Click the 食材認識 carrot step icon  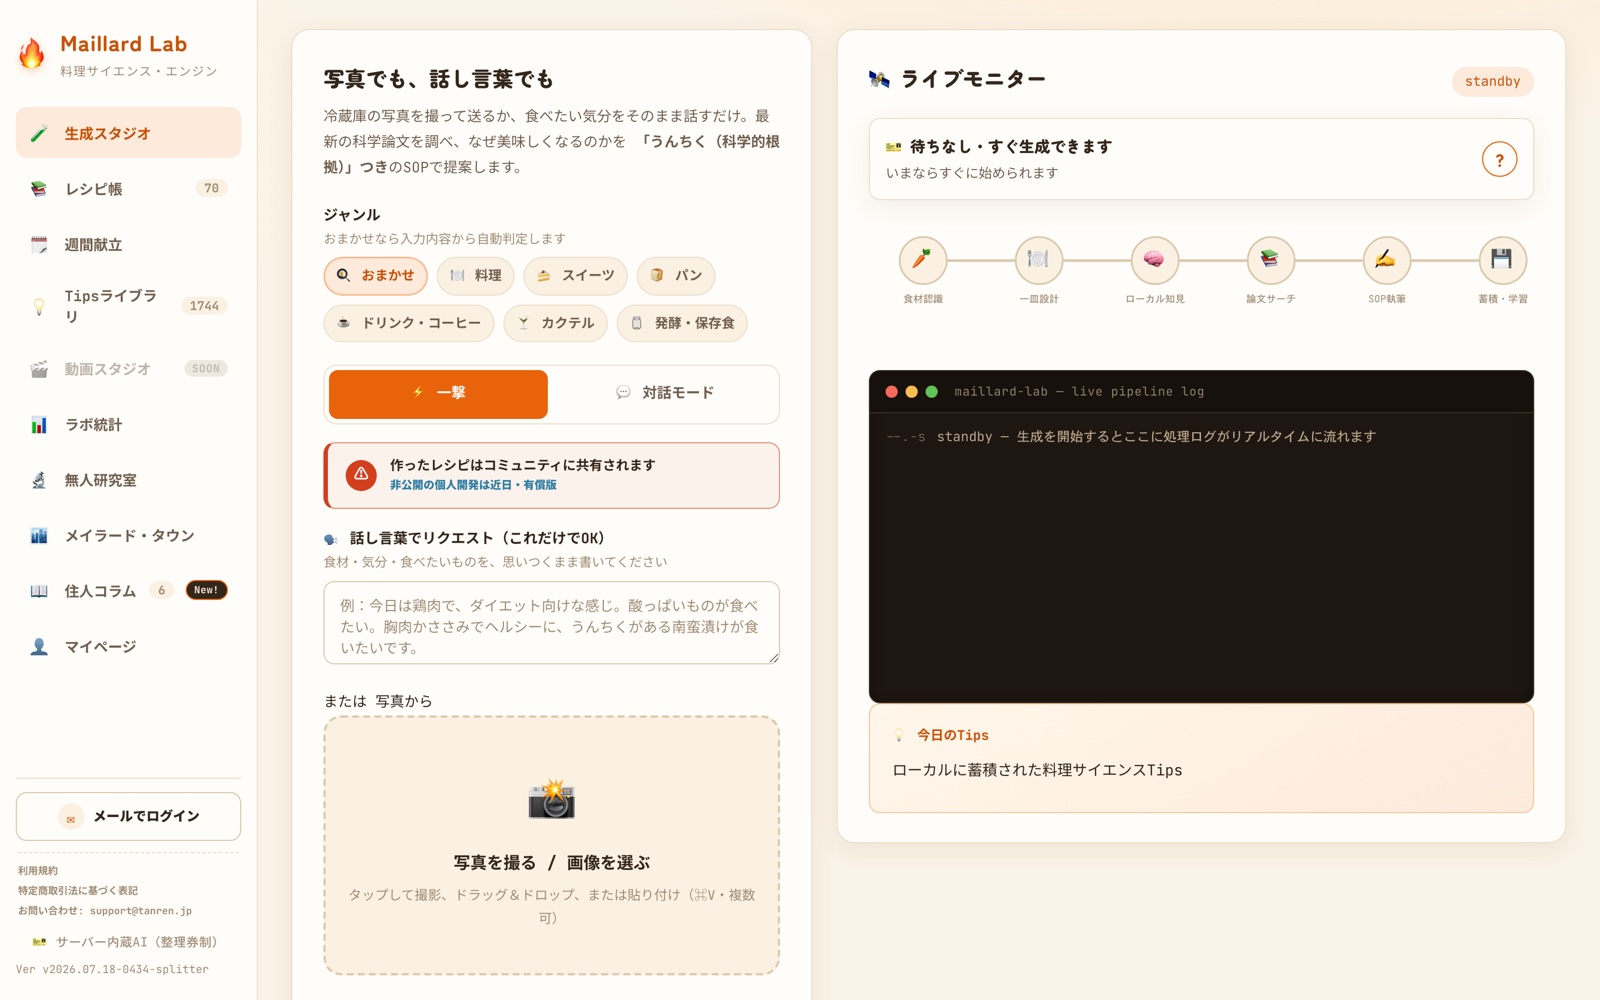pyautogui.click(x=922, y=260)
